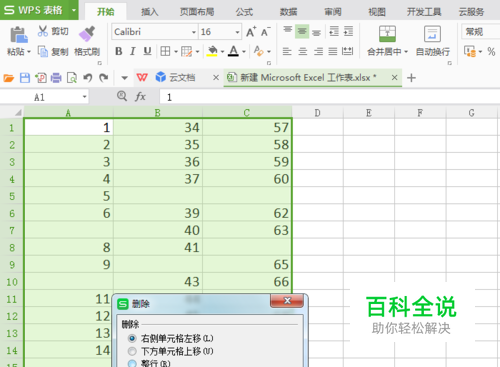Align text to bottom
This screenshot has height=367, width=500.
point(316,32)
